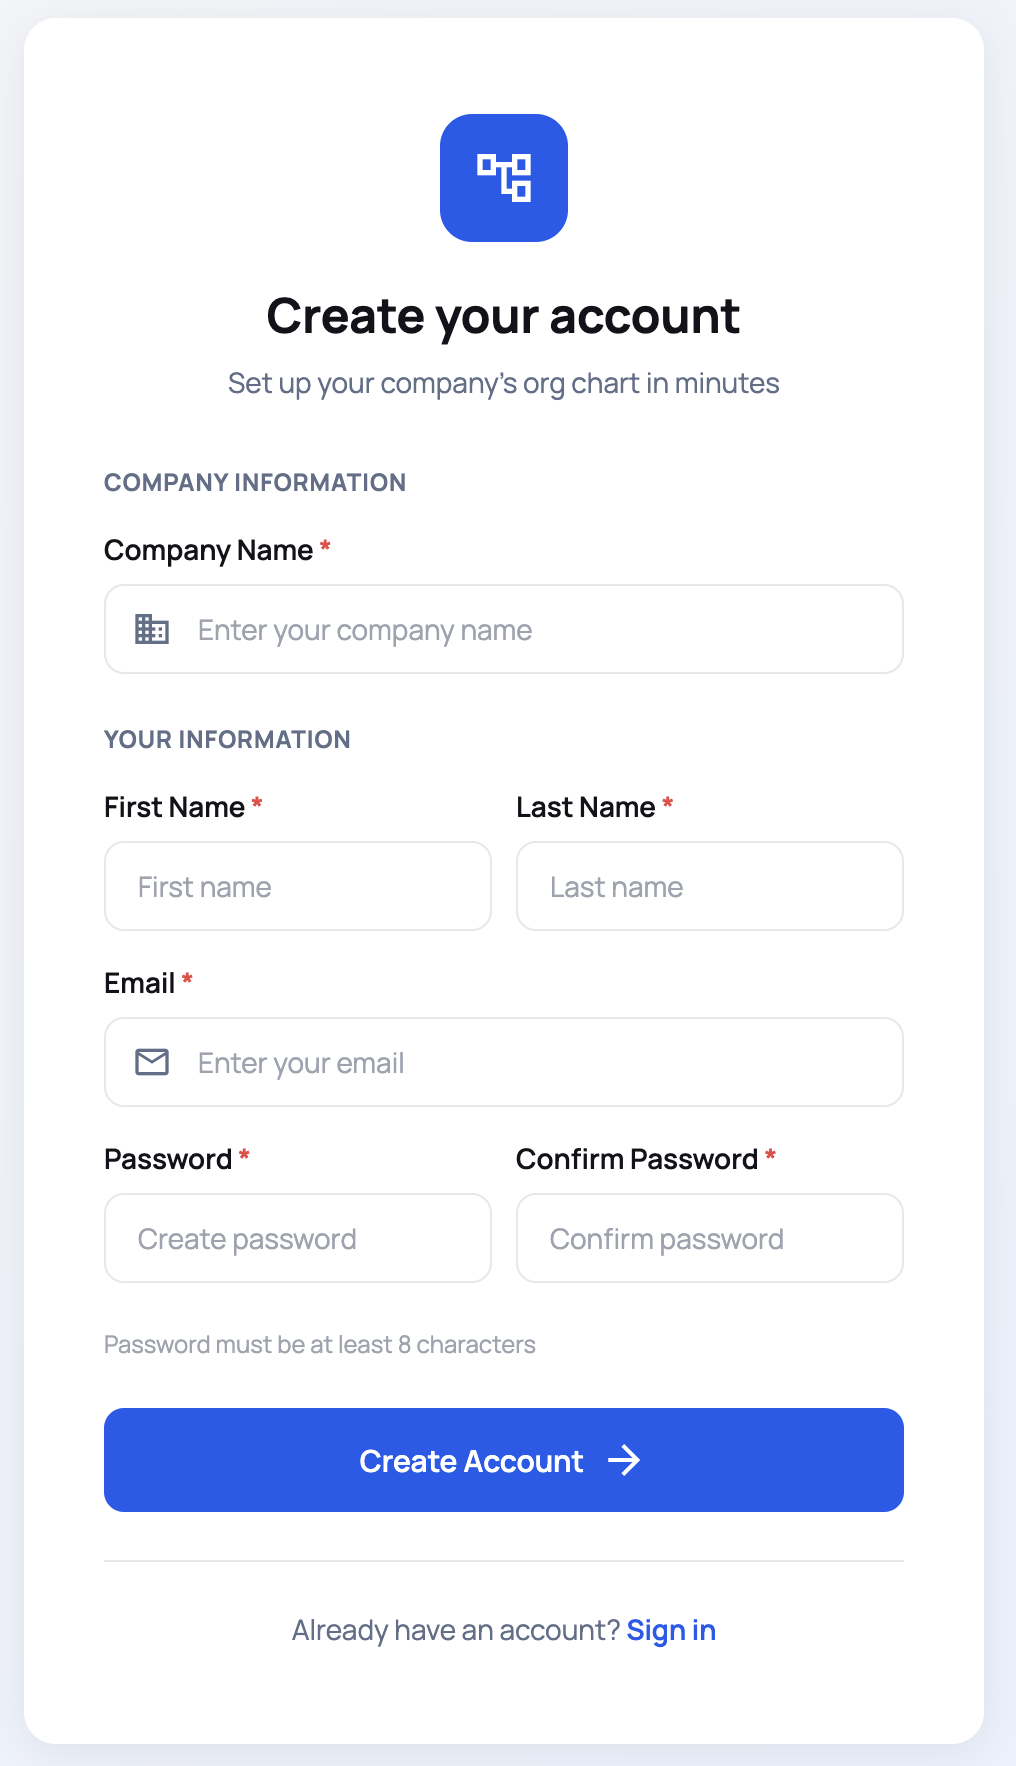Image resolution: width=1016 pixels, height=1766 pixels.
Task: Click the Create password input field
Action: 297,1238
